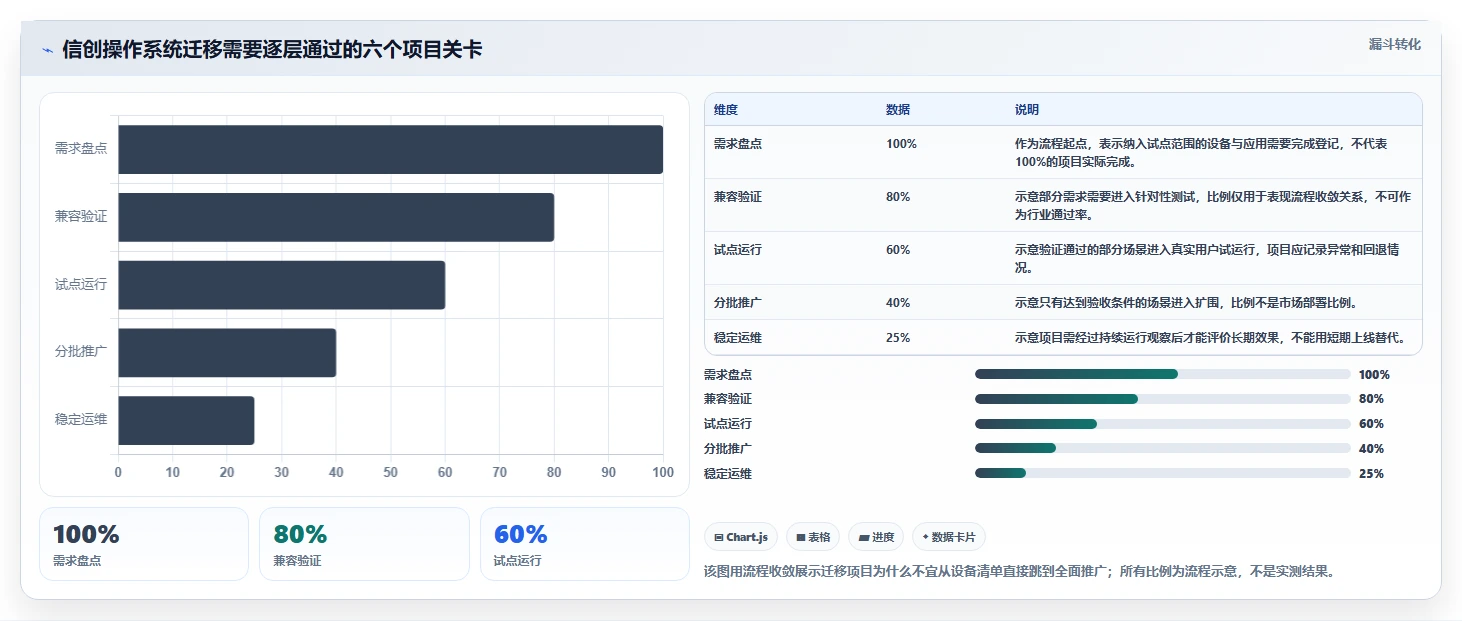Click the 40% value in the table
This screenshot has width=1462, height=621.
coord(898,302)
